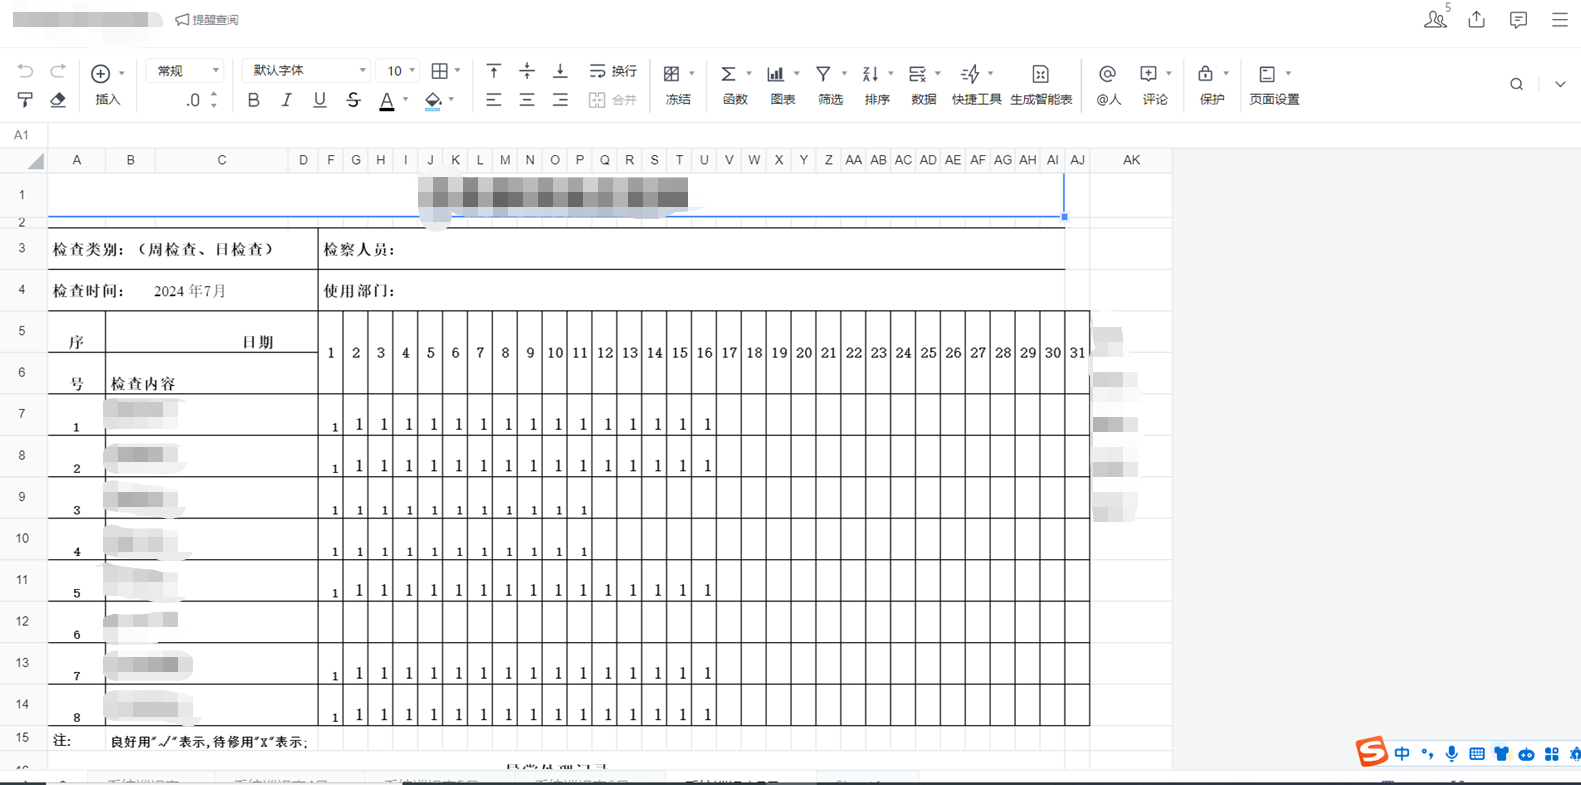Open the hamburger main menu

pos(1560,19)
